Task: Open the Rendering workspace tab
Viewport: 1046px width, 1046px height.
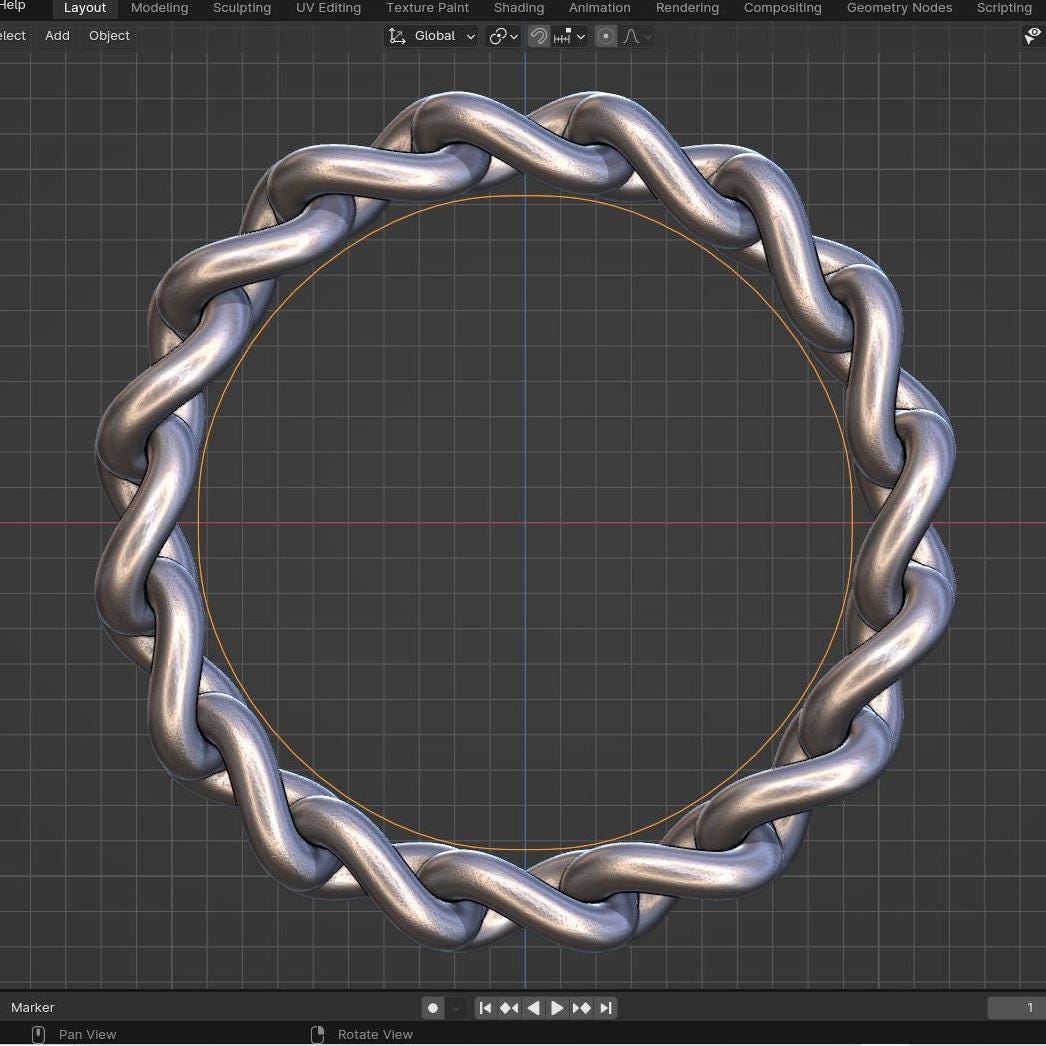Action: point(687,8)
